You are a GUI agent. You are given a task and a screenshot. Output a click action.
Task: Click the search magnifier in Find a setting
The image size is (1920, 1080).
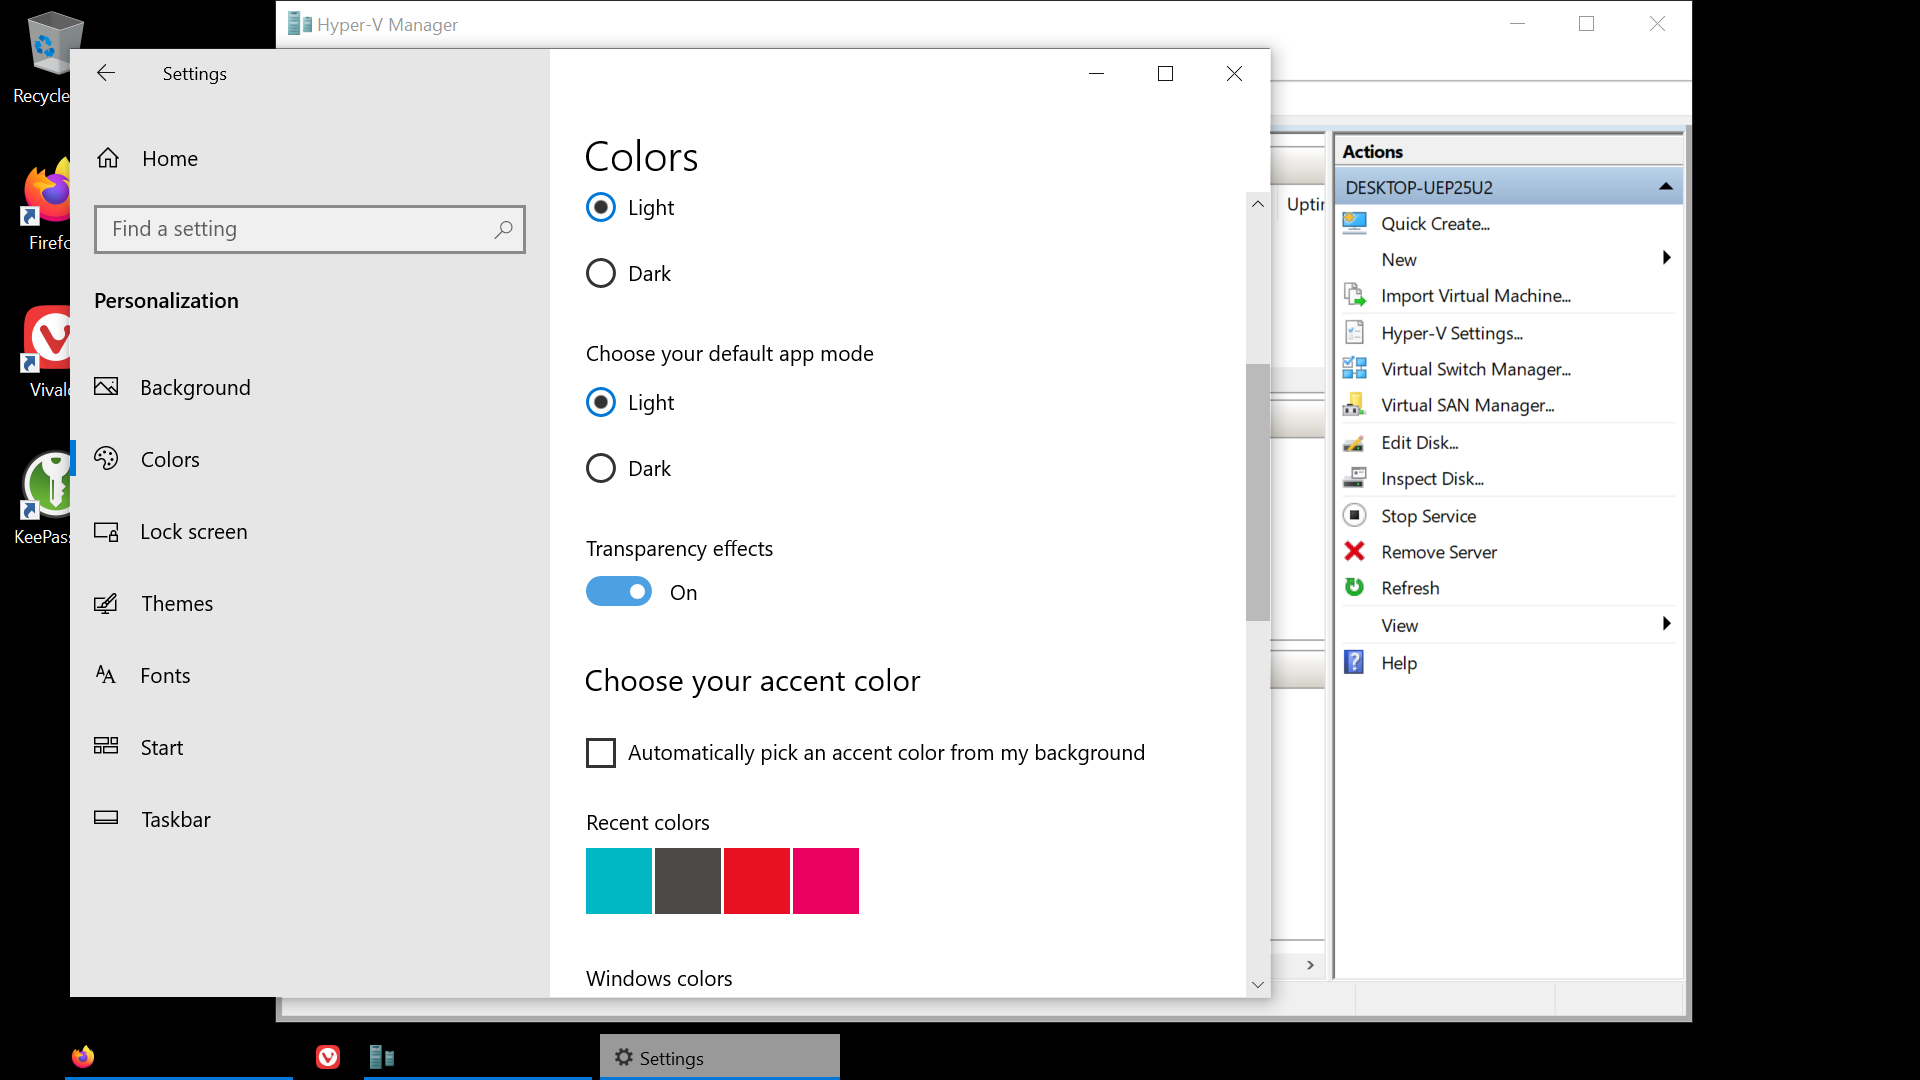[x=503, y=229]
